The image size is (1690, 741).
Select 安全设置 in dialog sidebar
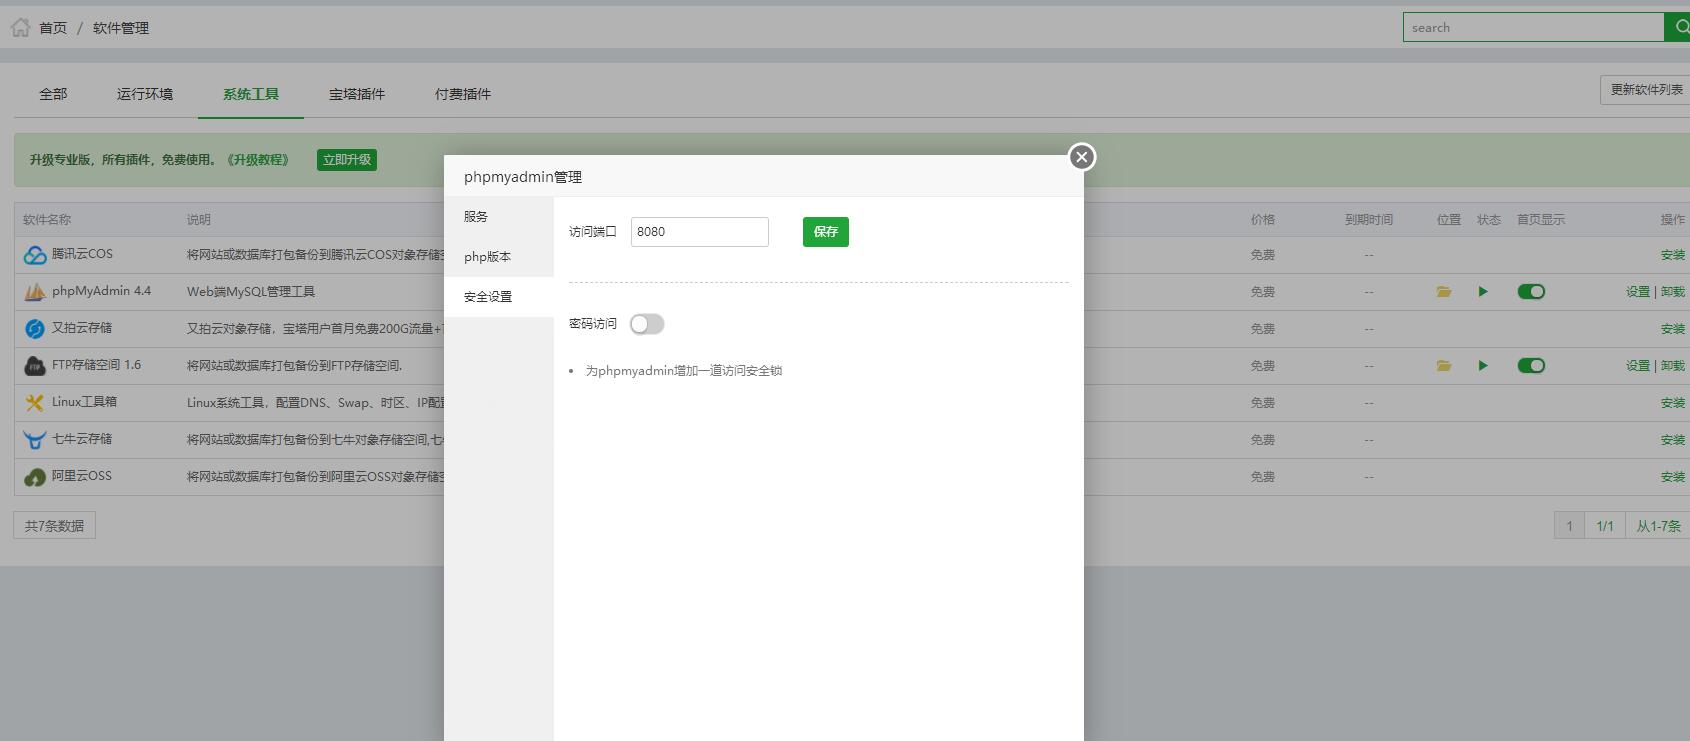point(499,297)
